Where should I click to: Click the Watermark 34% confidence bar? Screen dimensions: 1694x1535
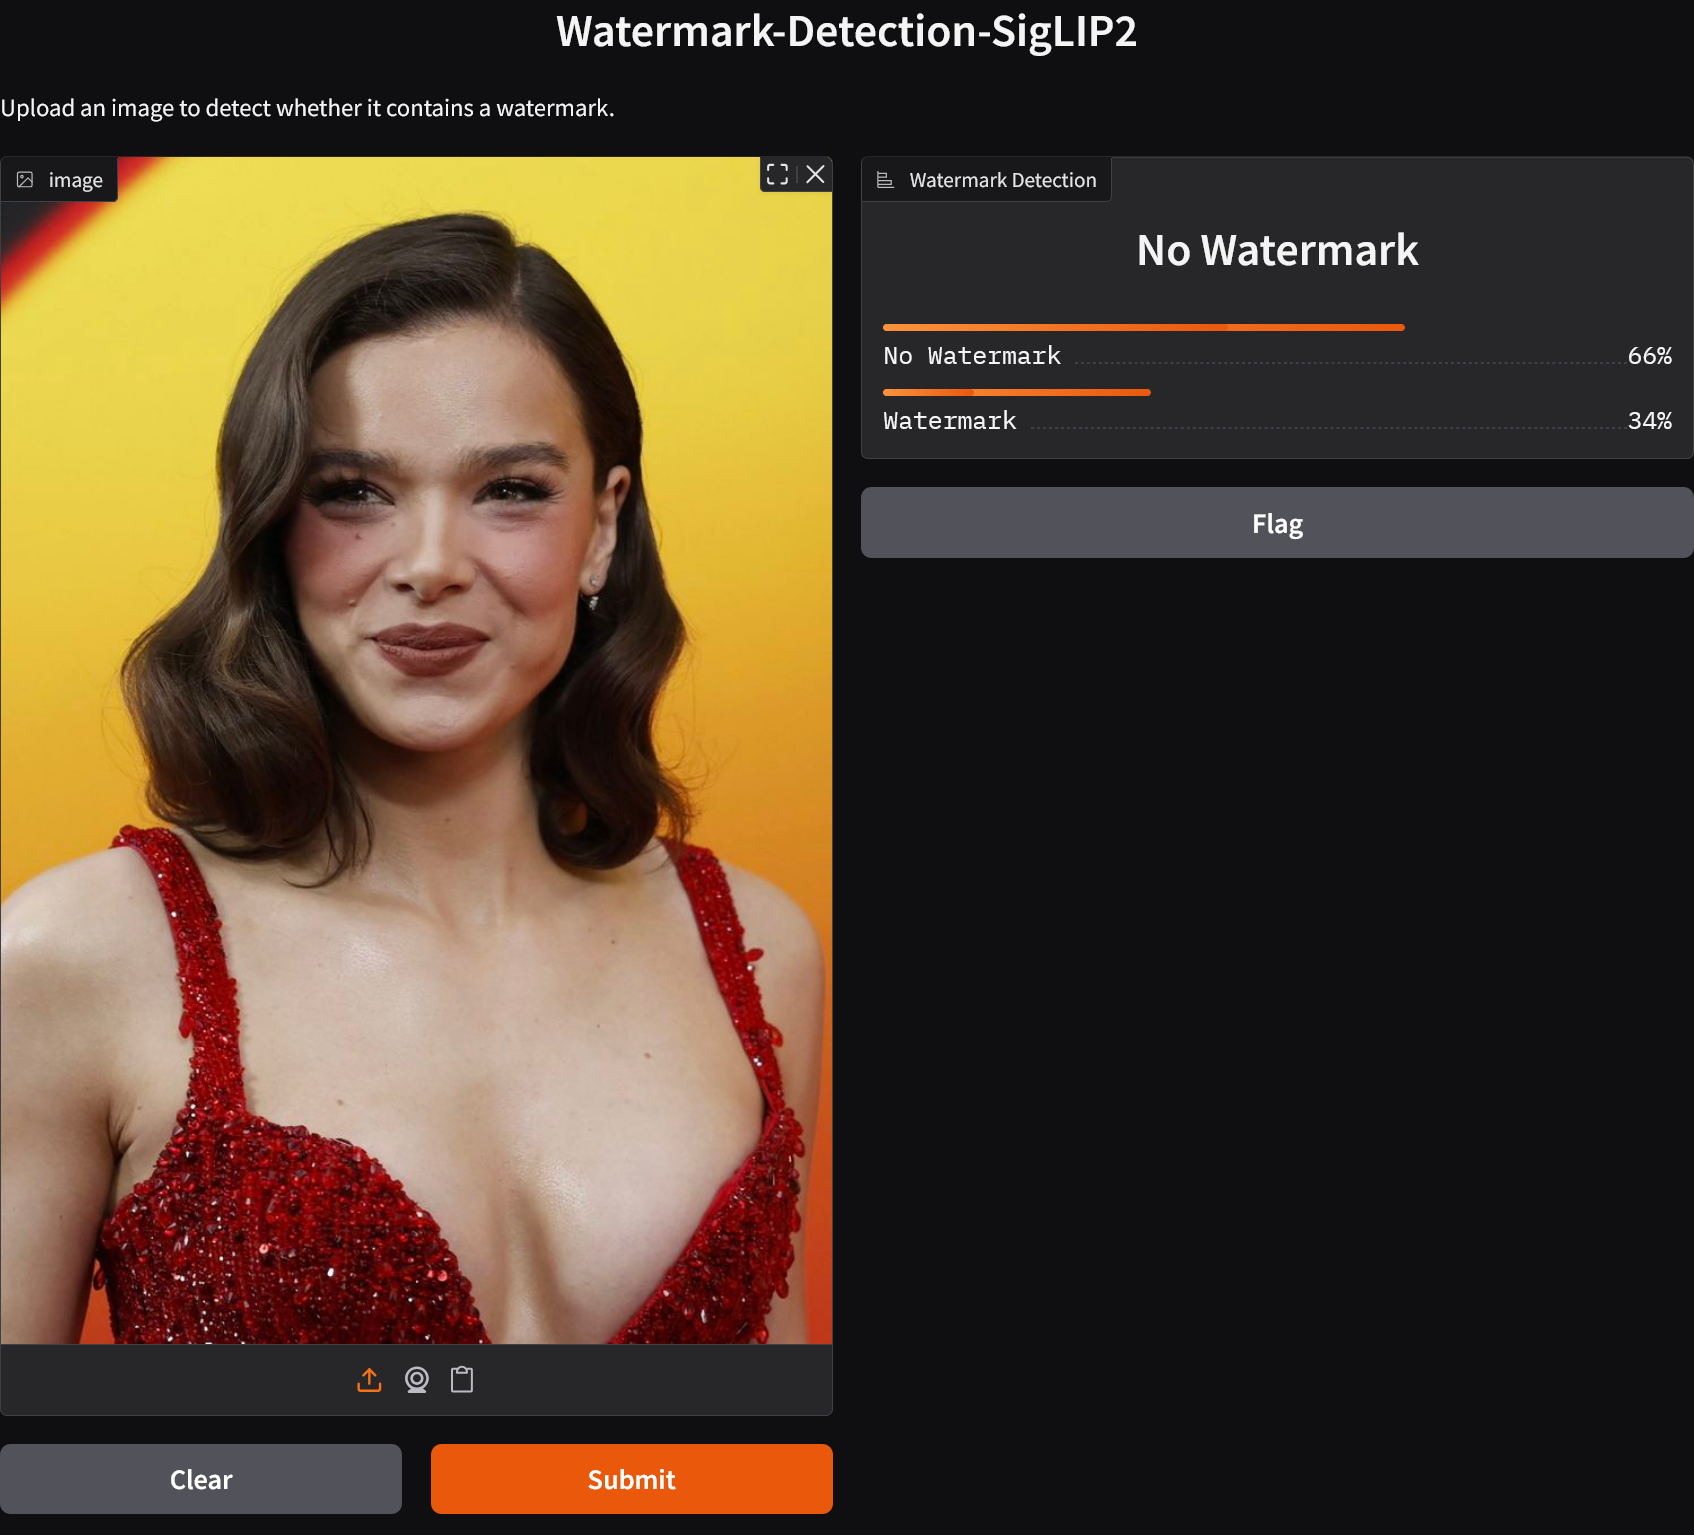pos(1016,392)
